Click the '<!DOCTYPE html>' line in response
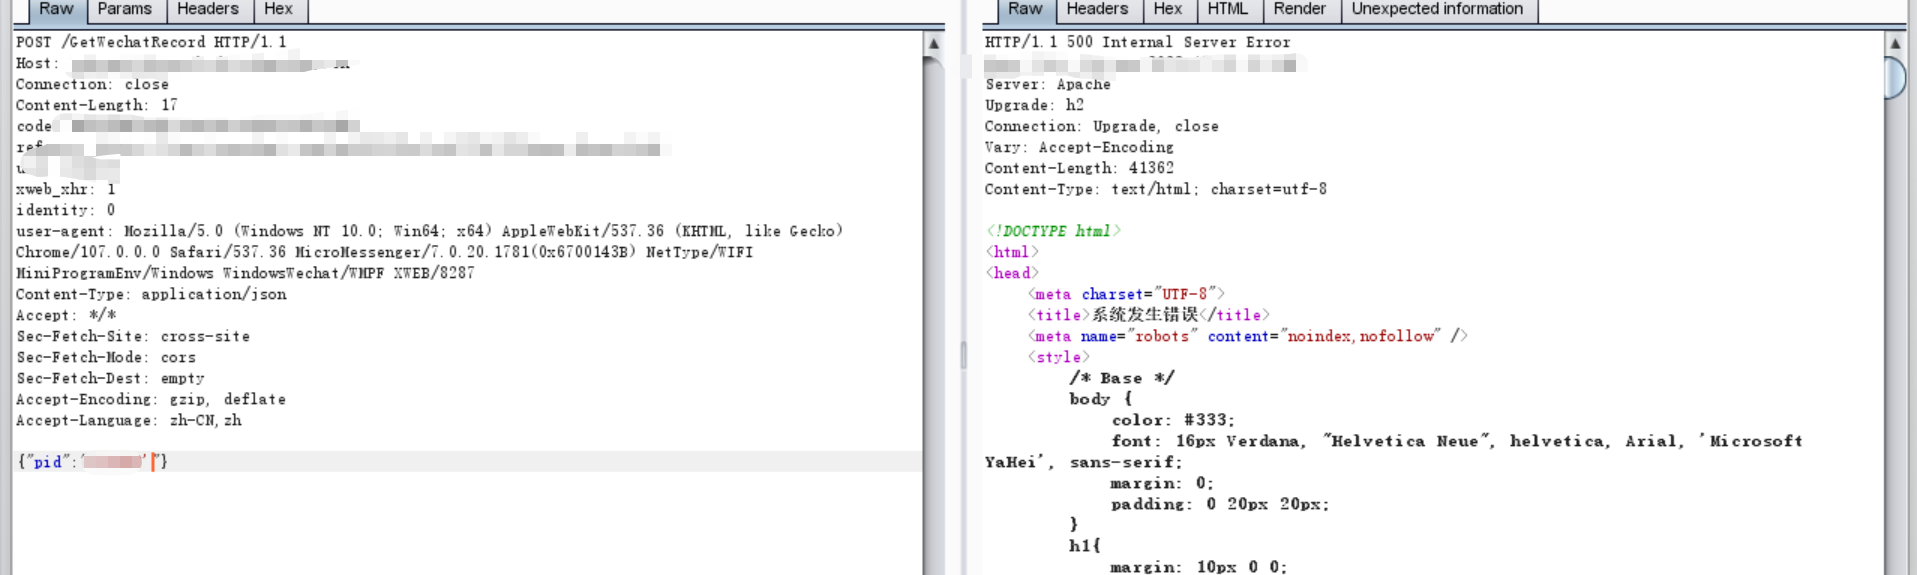The width and height of the screenshot is (1917, 575). (1053, 231)
